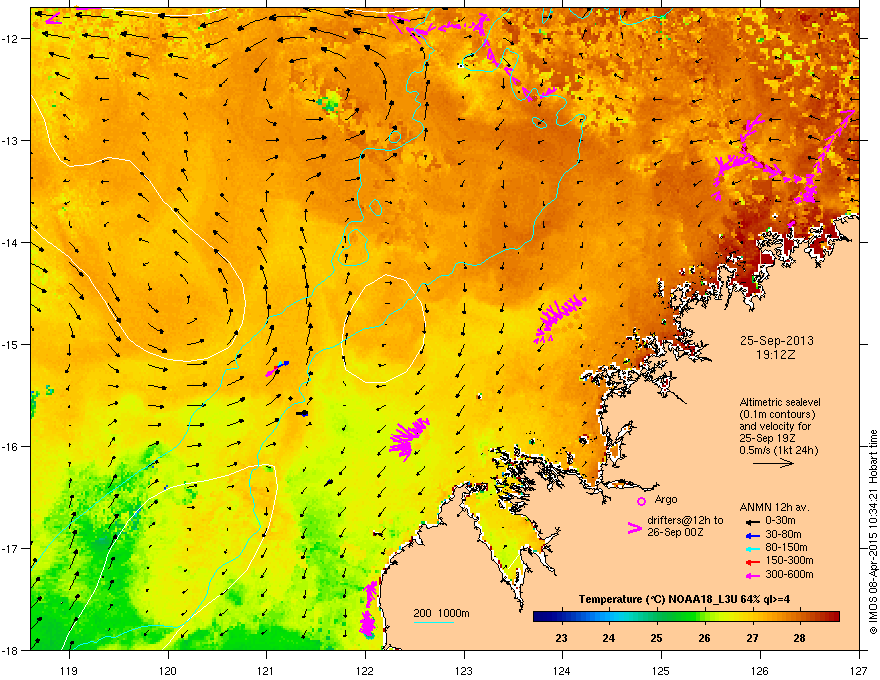
Task: Click the magenta drifter cluster near 122°E 17.7°S
Action: point(368,610)
